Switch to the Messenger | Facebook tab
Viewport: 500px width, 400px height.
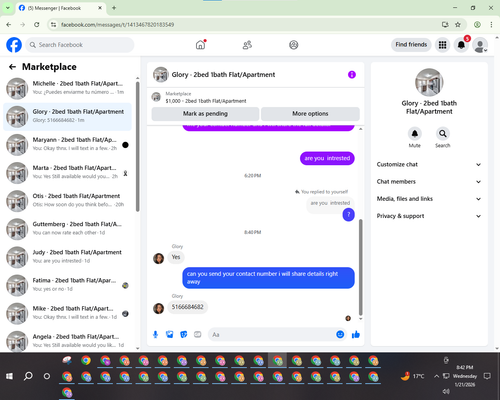(61, 8)
